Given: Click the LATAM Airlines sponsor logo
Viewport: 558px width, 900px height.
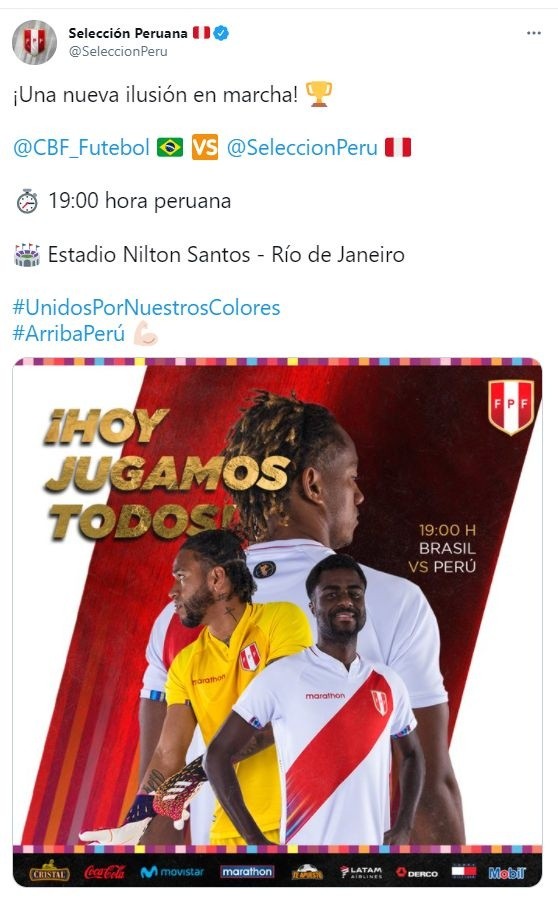Looking at the screenshot, I should point(361,872).
